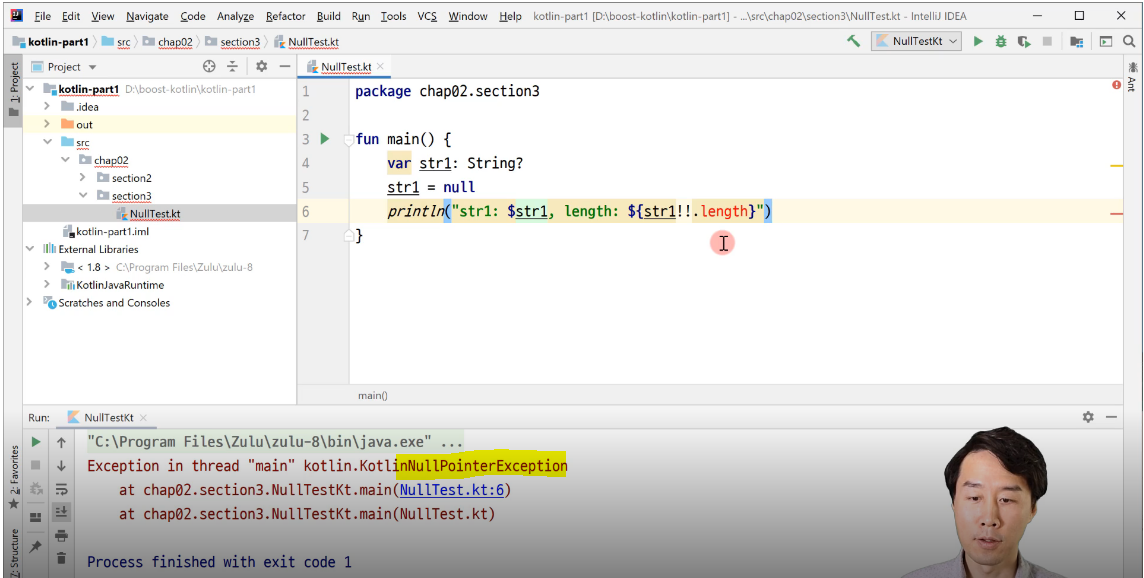Screen dimensions: 1144x578
Task: Expand the KotlinJavaRuntime library
Action: click(x=47, y=285)
